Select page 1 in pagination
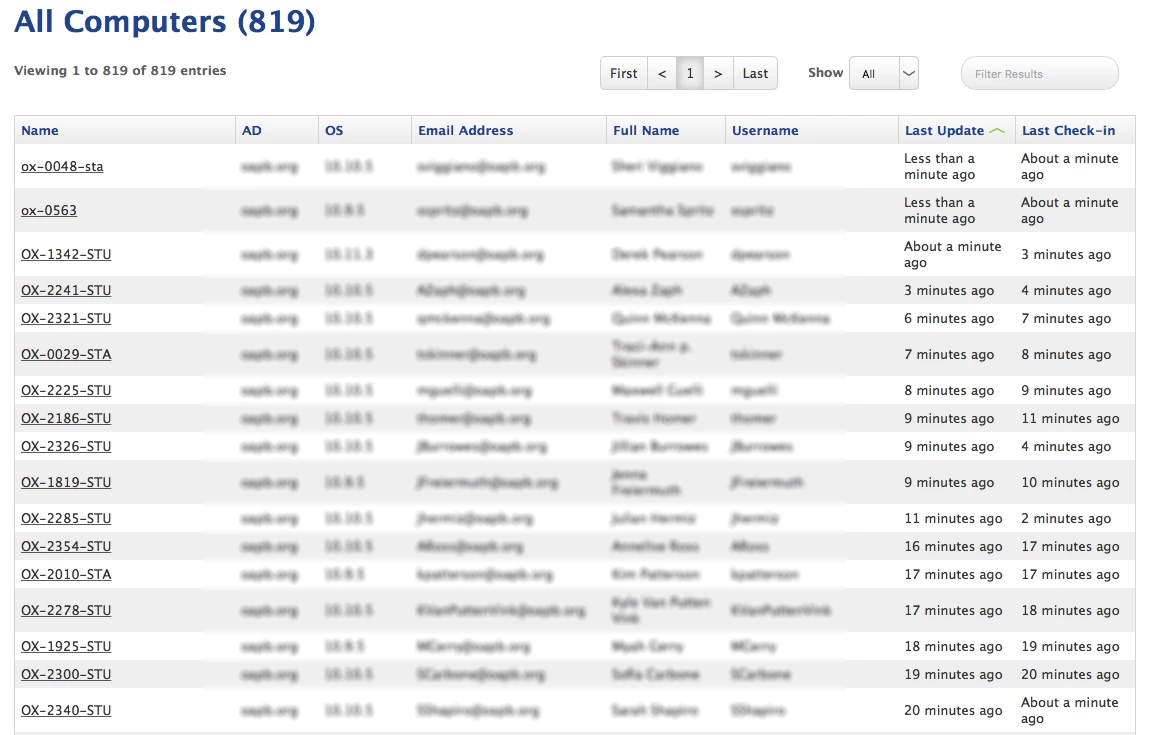 (690, 73)
